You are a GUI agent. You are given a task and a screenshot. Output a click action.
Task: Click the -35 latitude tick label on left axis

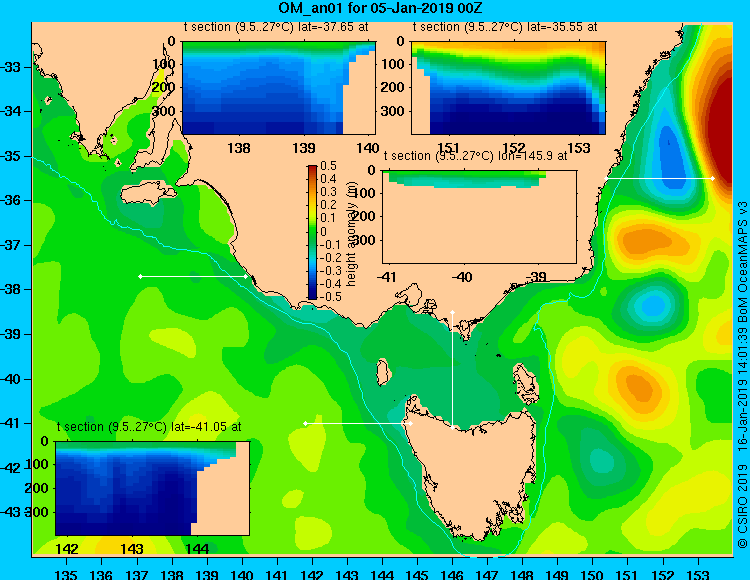pos(11,156)
